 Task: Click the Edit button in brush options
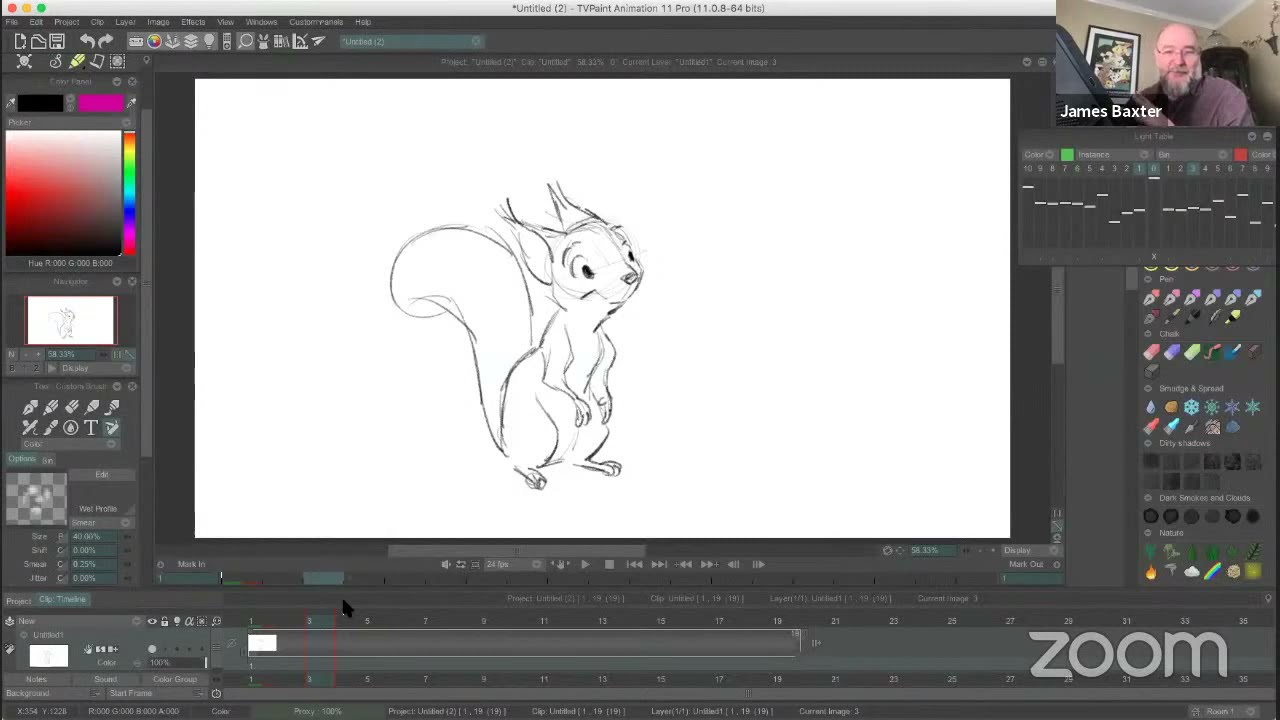pos(101,474)
